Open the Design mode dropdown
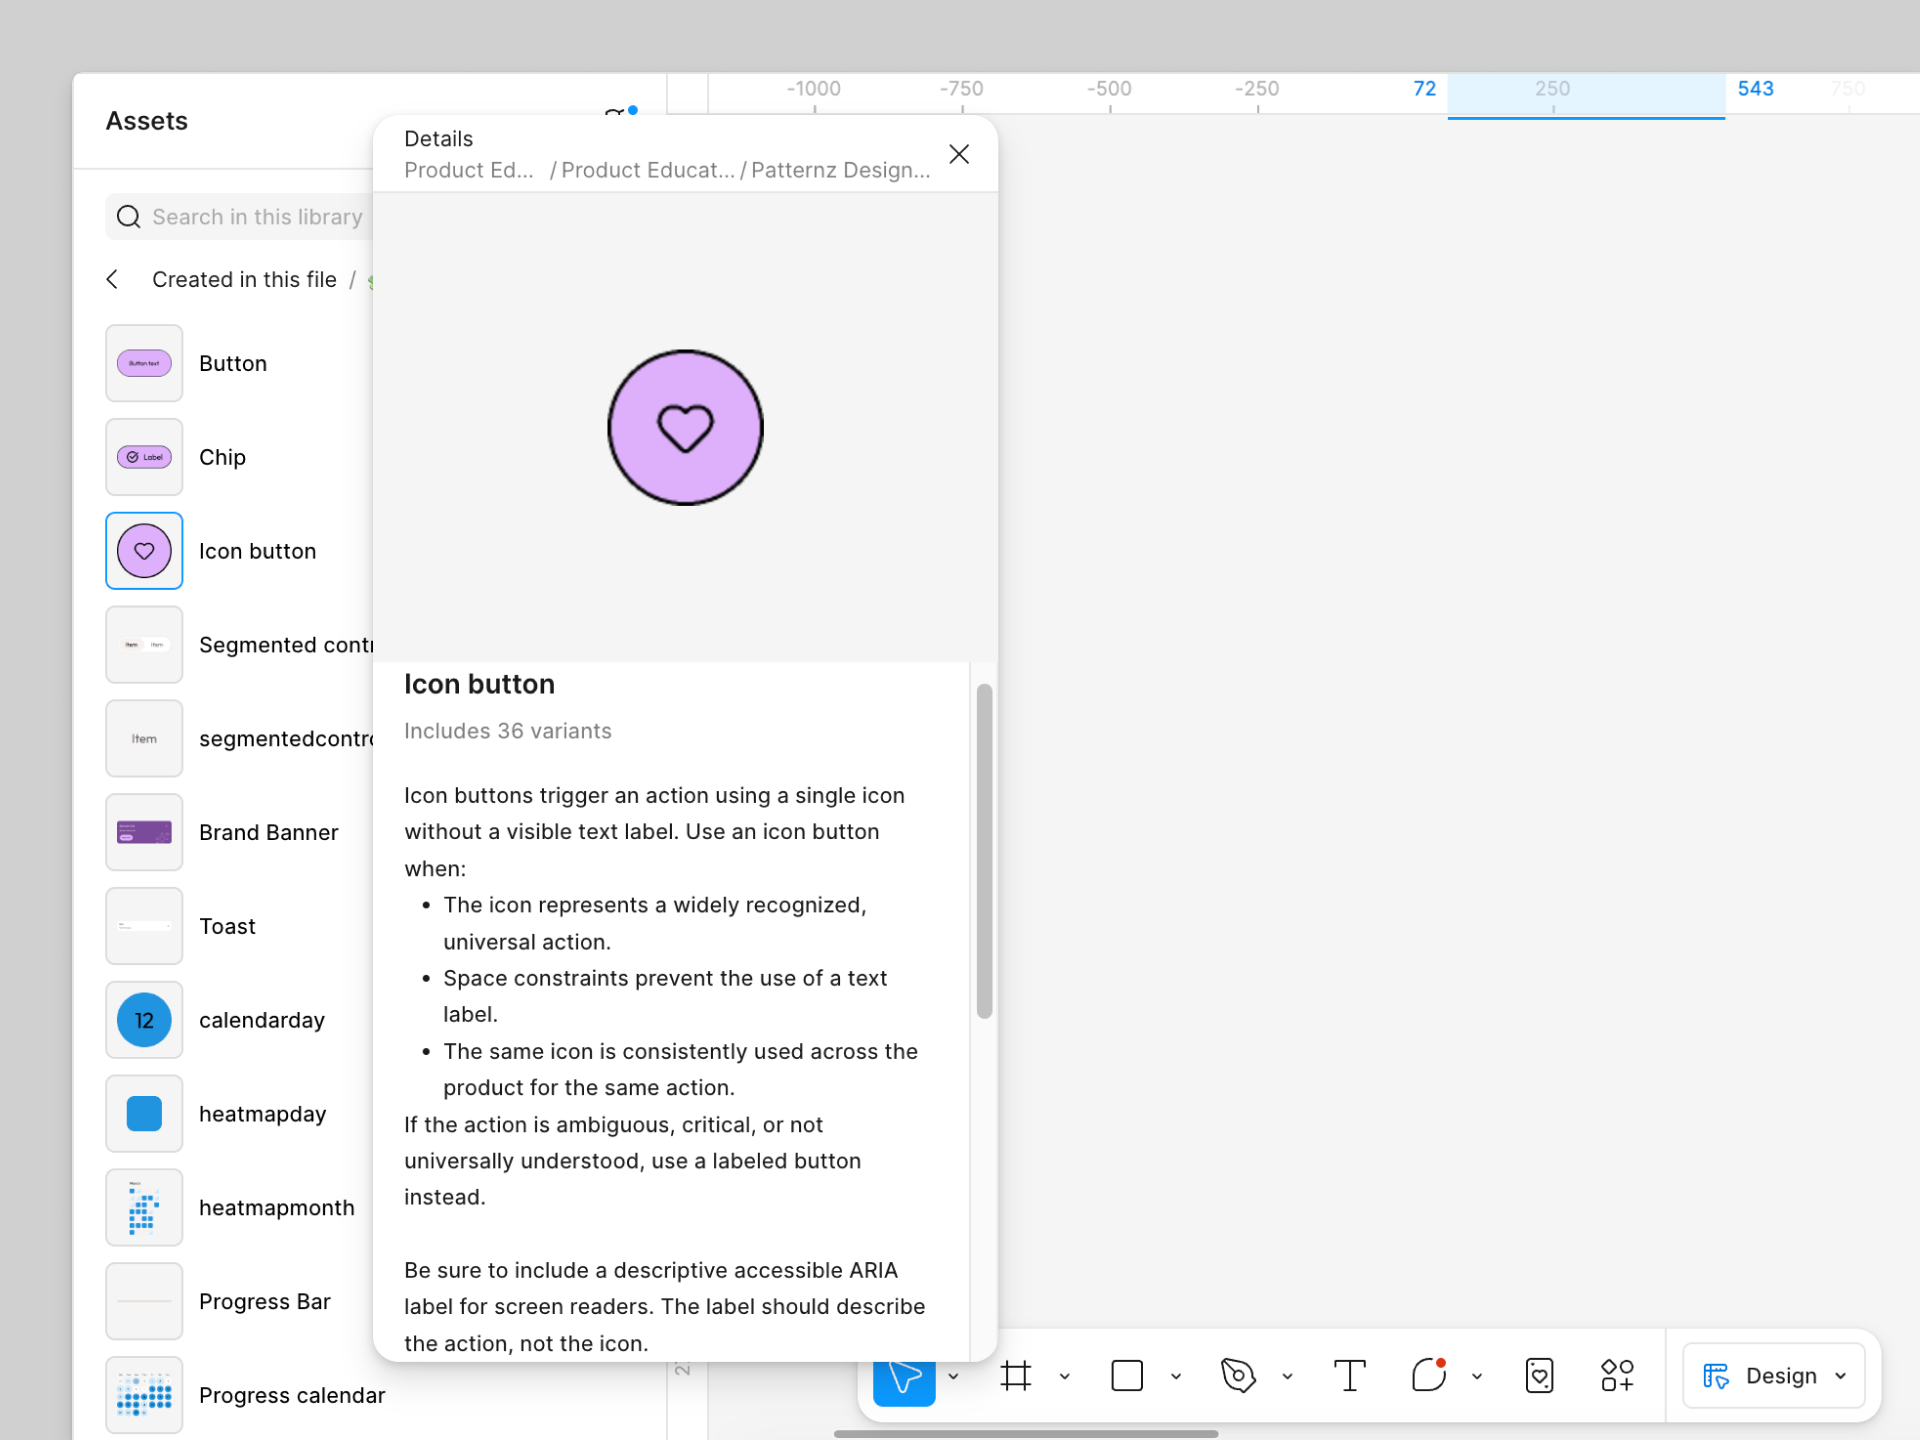 (x=1774, y=1376)
